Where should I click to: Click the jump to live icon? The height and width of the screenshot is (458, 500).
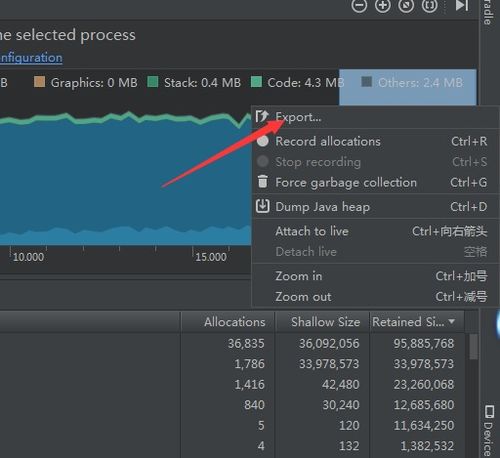(462, 5)
